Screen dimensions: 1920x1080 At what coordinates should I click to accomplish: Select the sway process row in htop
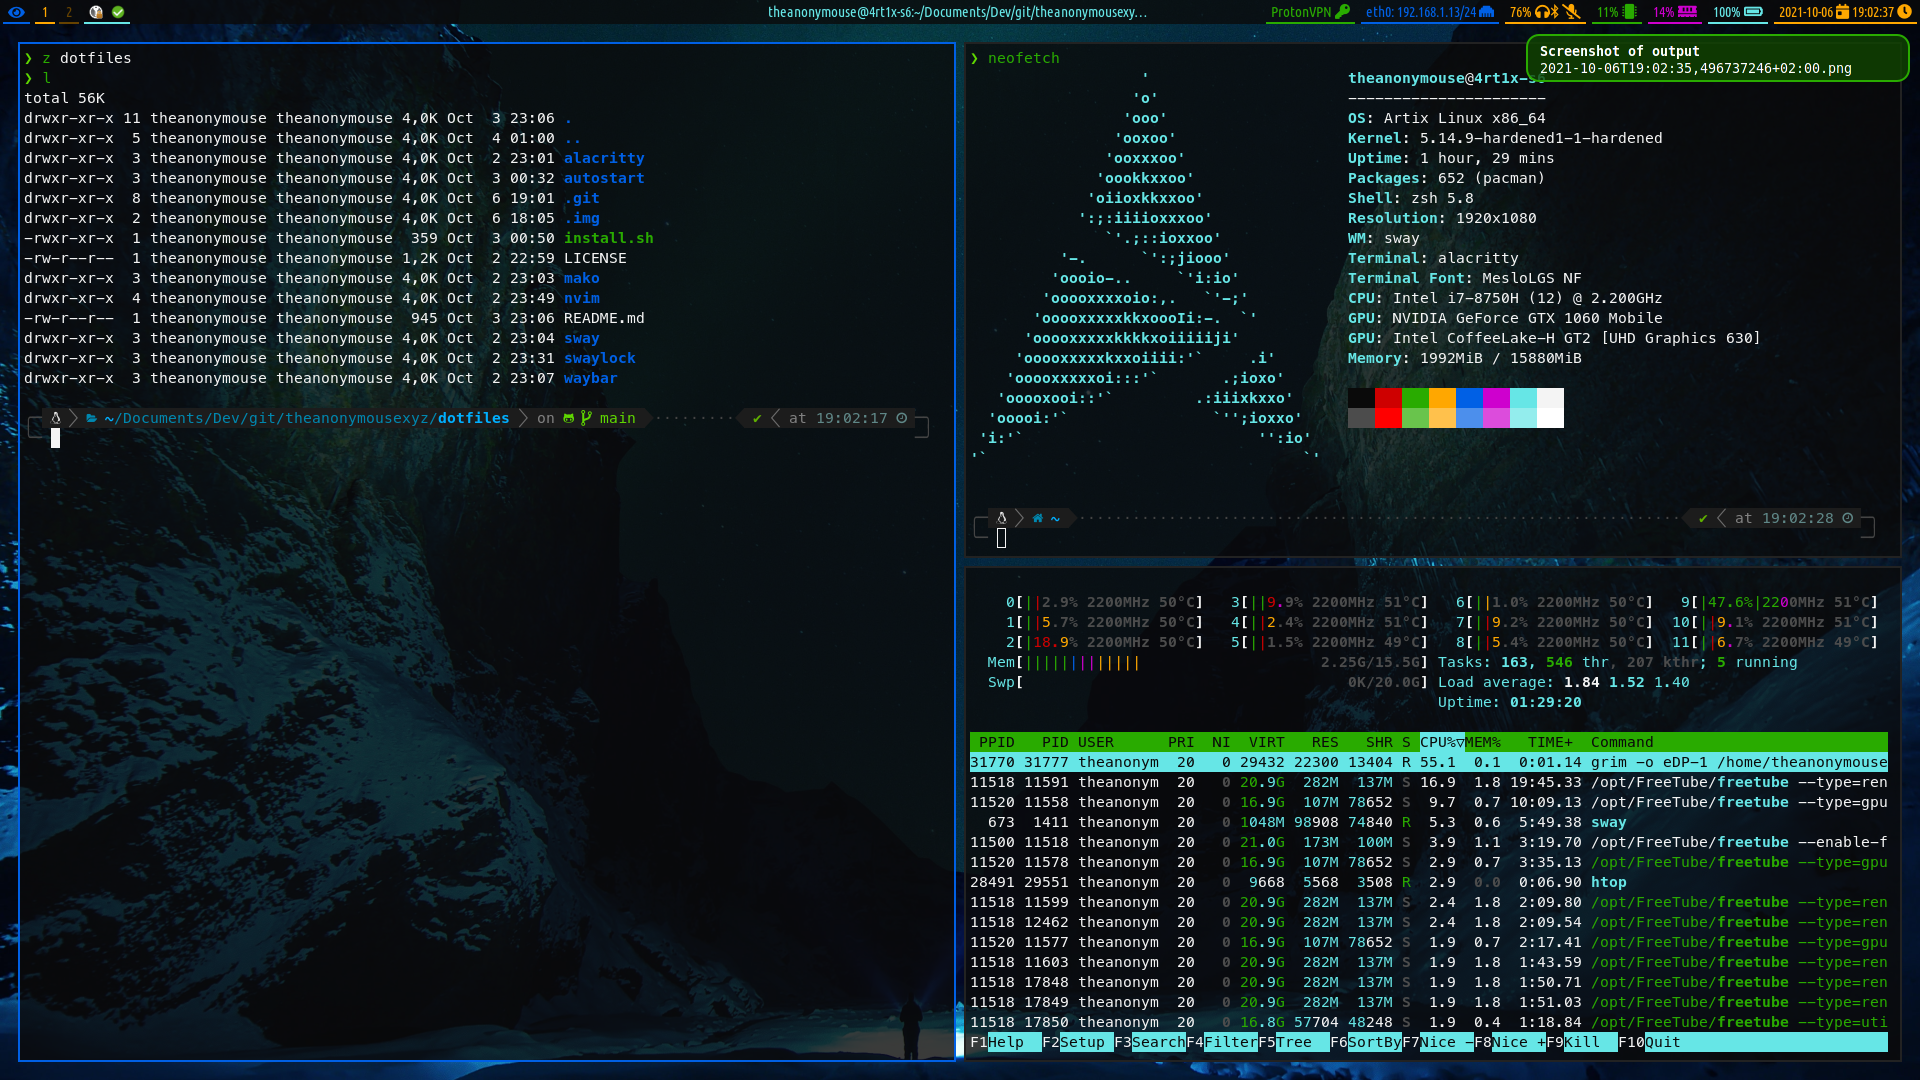click(x=1428, y=822)
